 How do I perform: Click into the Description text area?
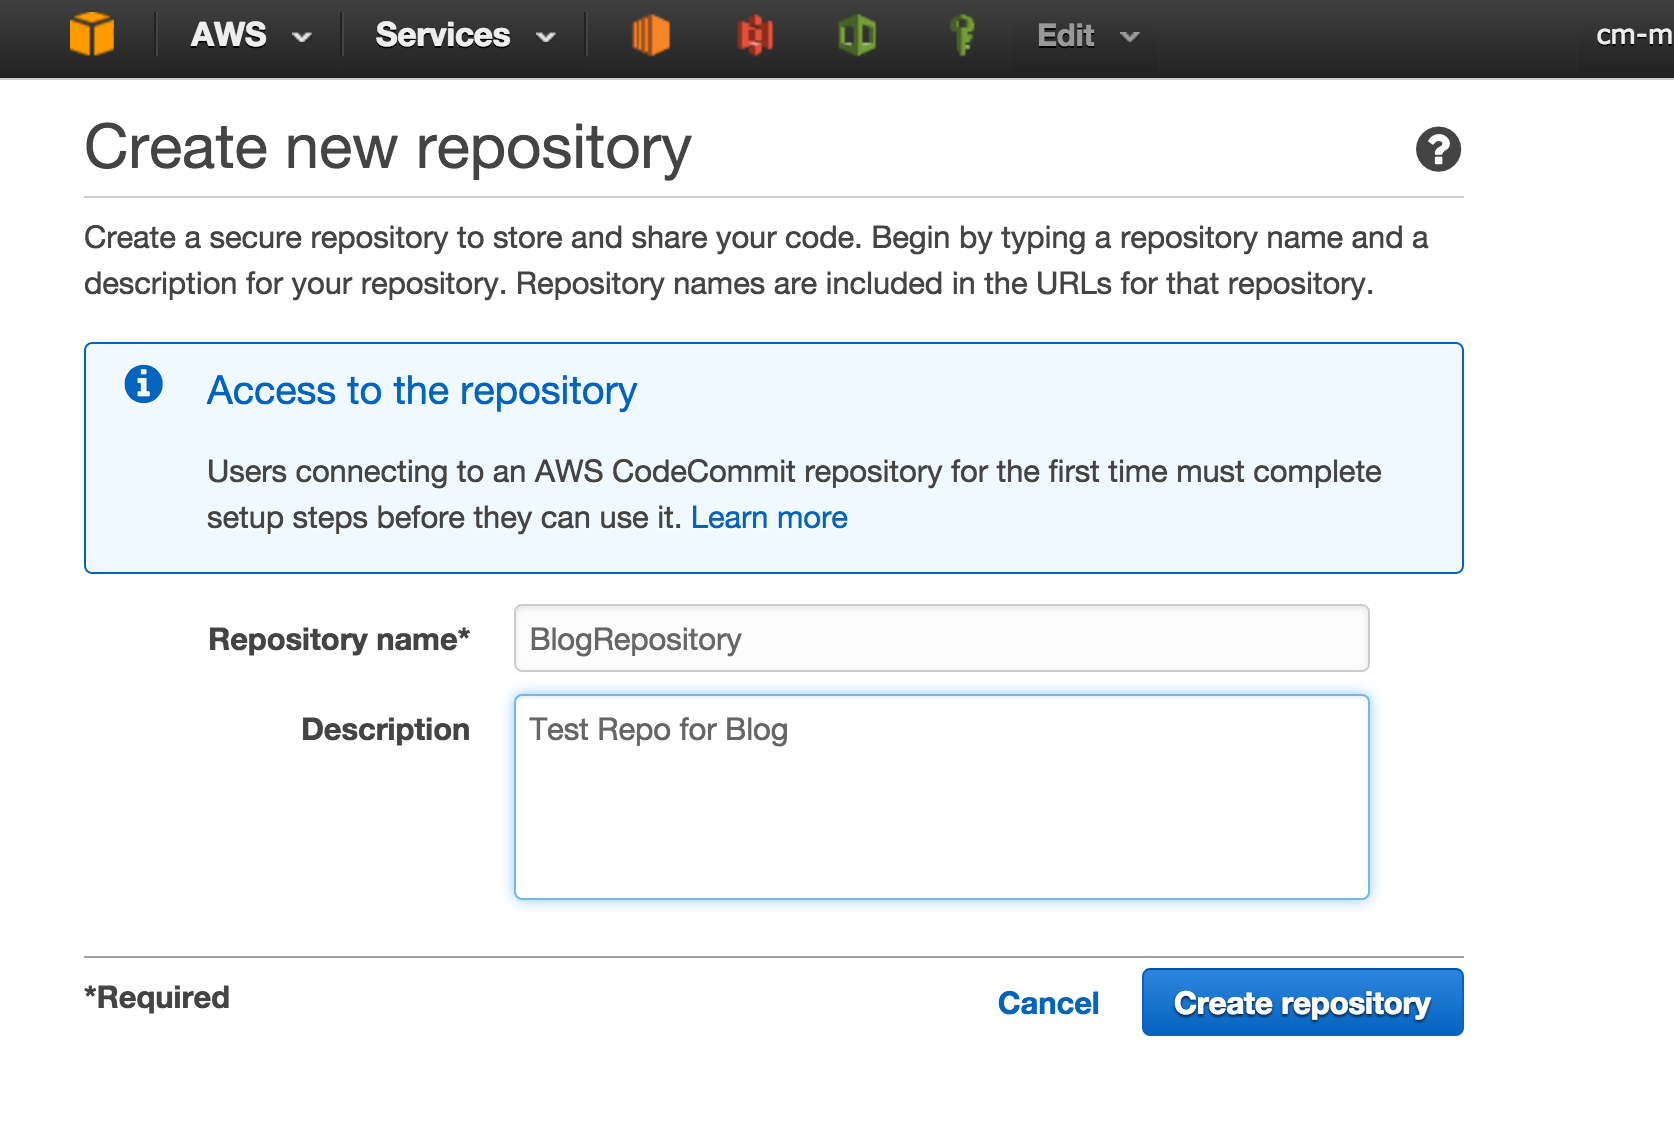coord(941,797)
